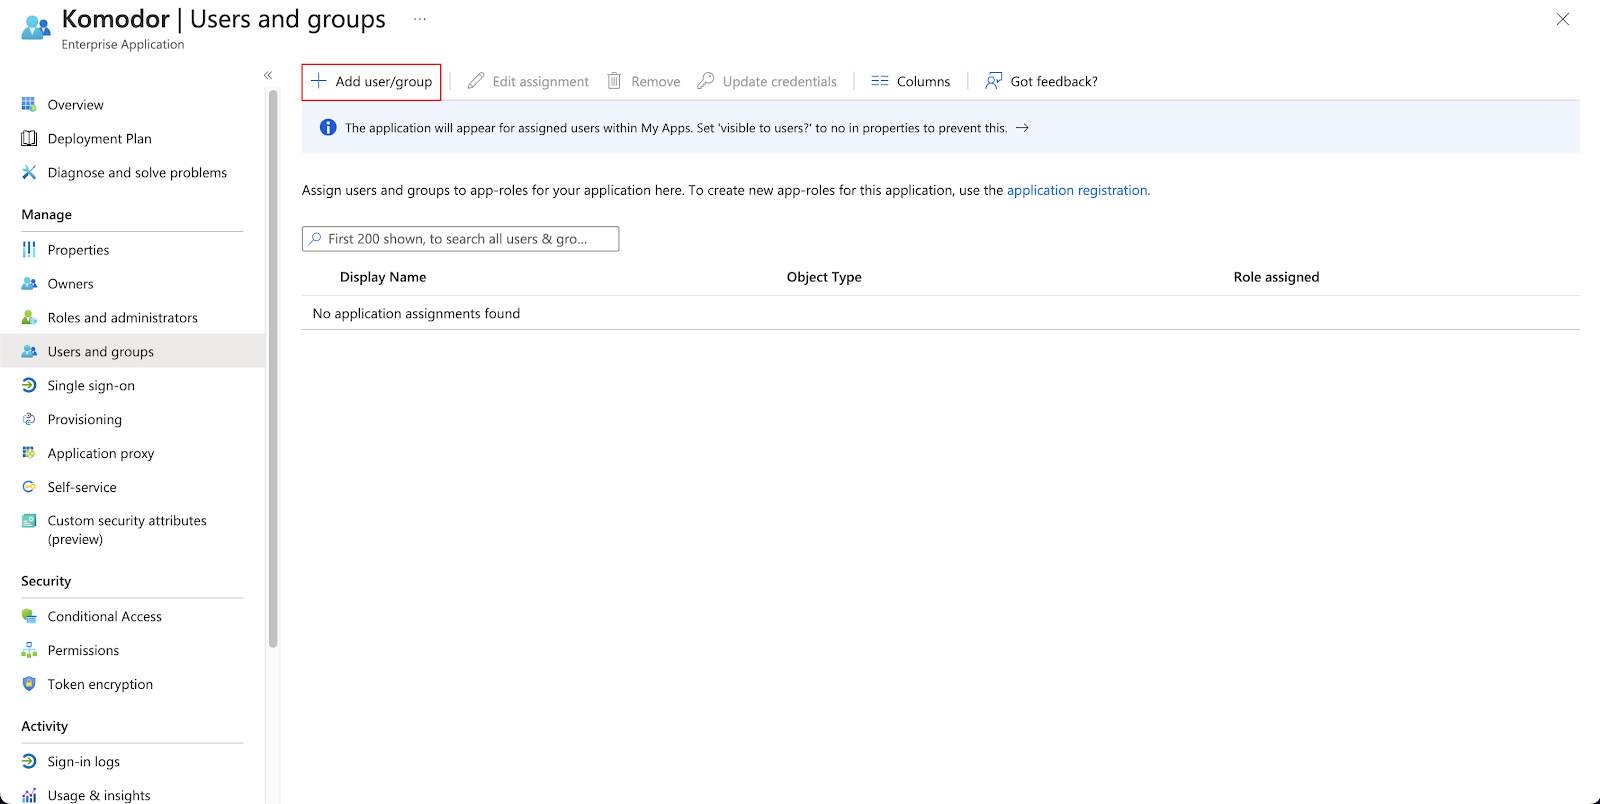Click the Single sign-on icon

point(29,385)
